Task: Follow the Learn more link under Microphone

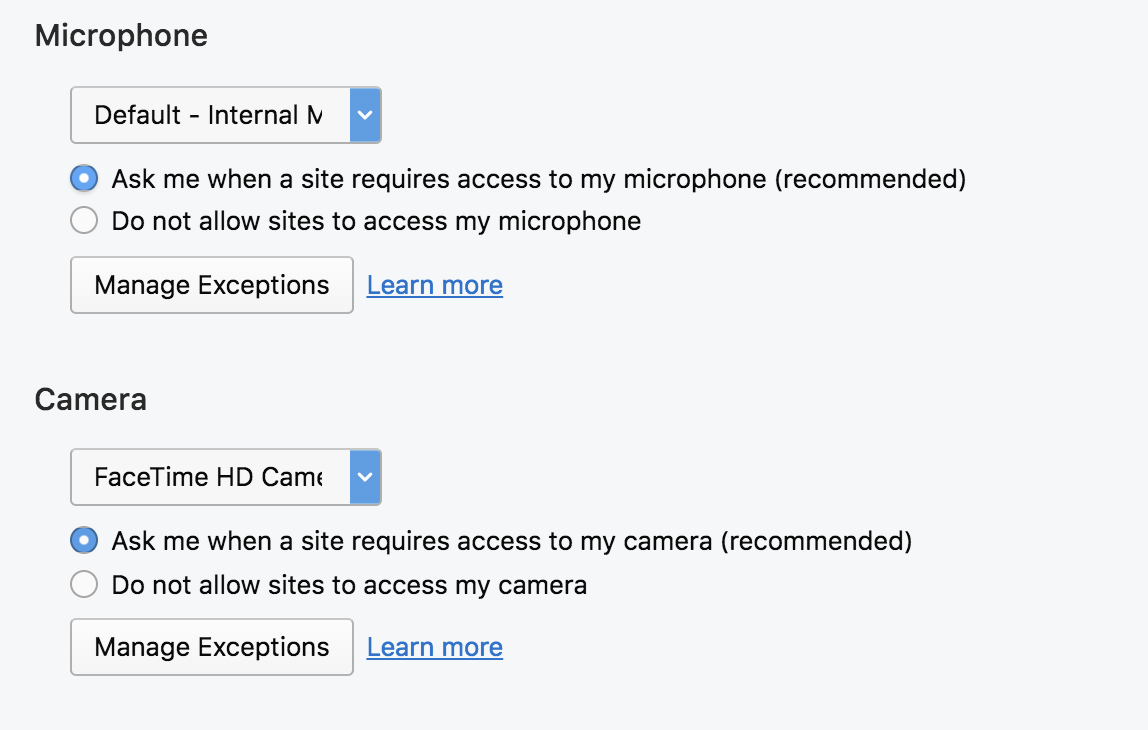Action: [x=435, y=285]
